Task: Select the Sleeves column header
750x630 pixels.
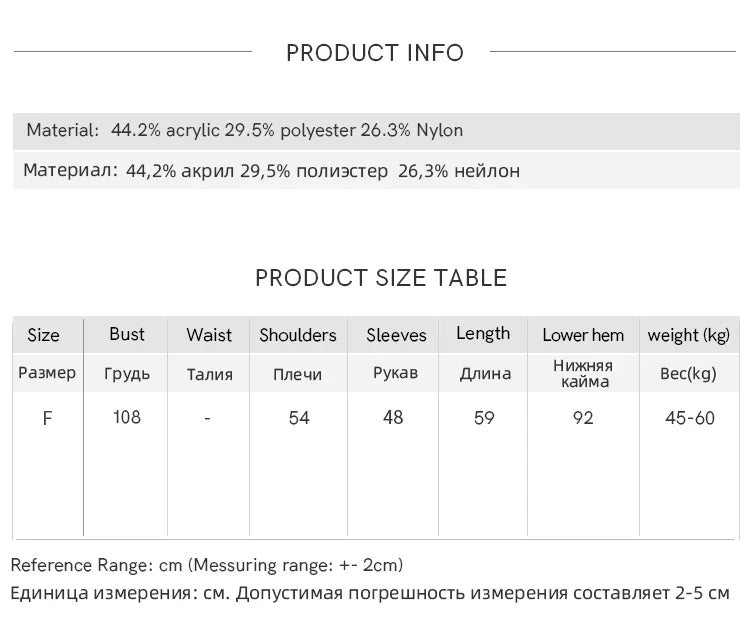Action: [x=396, y=335]
